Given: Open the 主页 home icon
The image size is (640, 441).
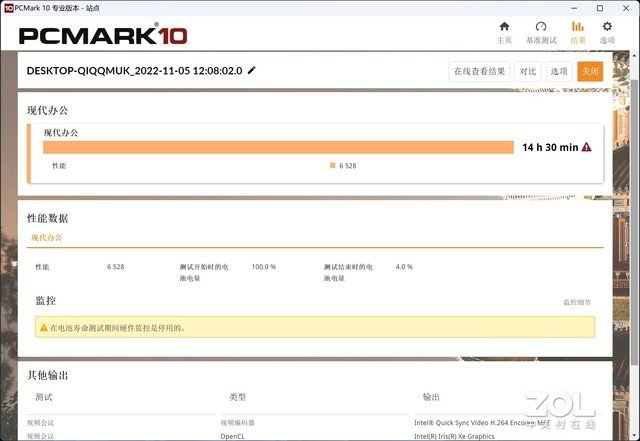Looking at the screenshot, I should pos(504,33).
